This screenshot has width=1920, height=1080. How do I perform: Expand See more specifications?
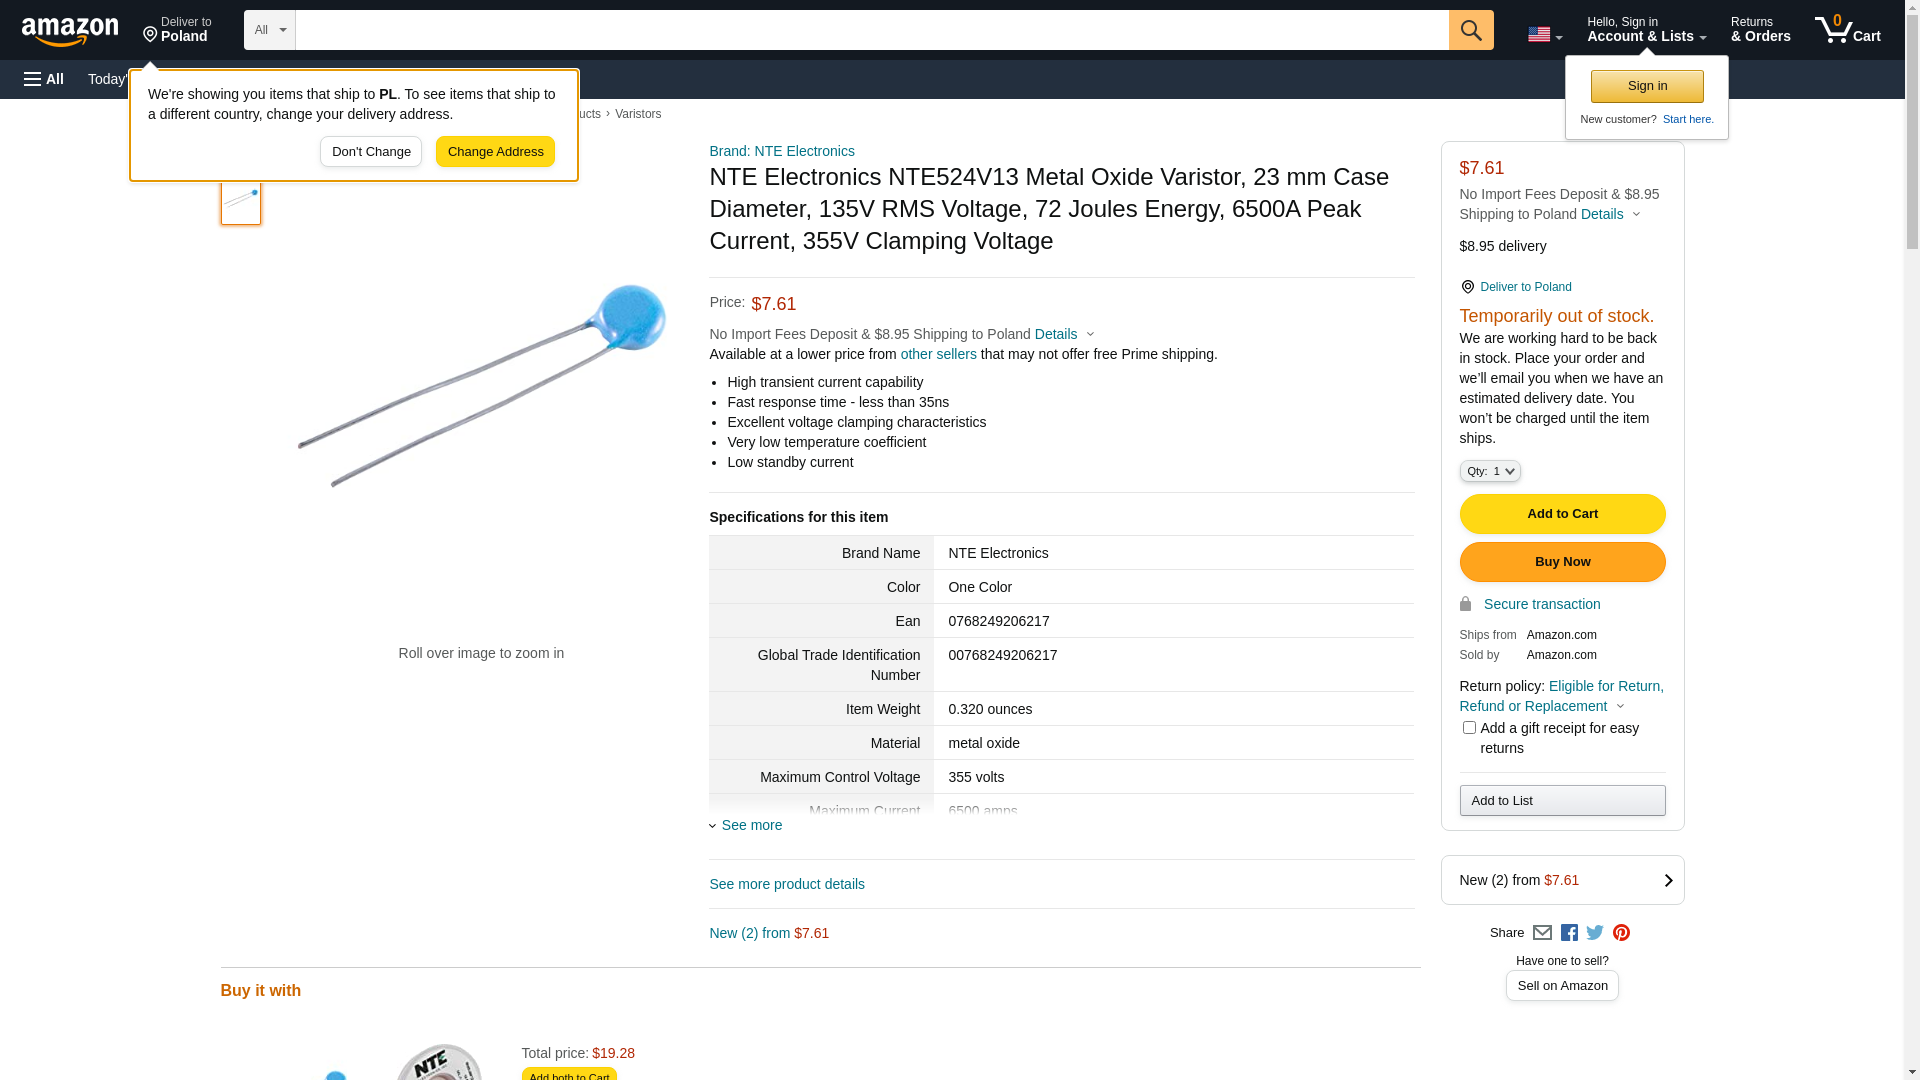(x=751, y=826)
